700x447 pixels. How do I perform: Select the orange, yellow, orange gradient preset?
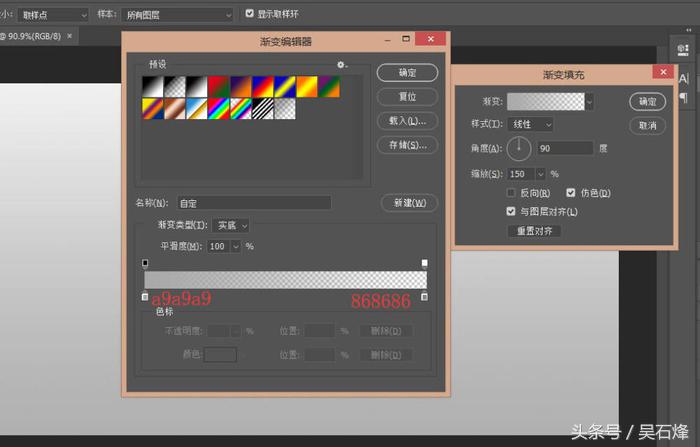pos(307,87)
